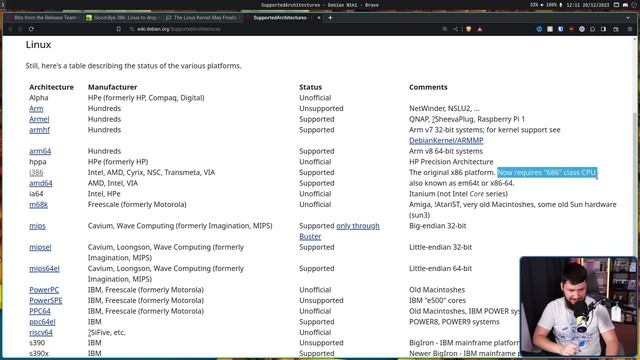Image resolution: width=640 pixels, height=360 pixels.
Task: Open the Arm architecture link
Action: 36,109
